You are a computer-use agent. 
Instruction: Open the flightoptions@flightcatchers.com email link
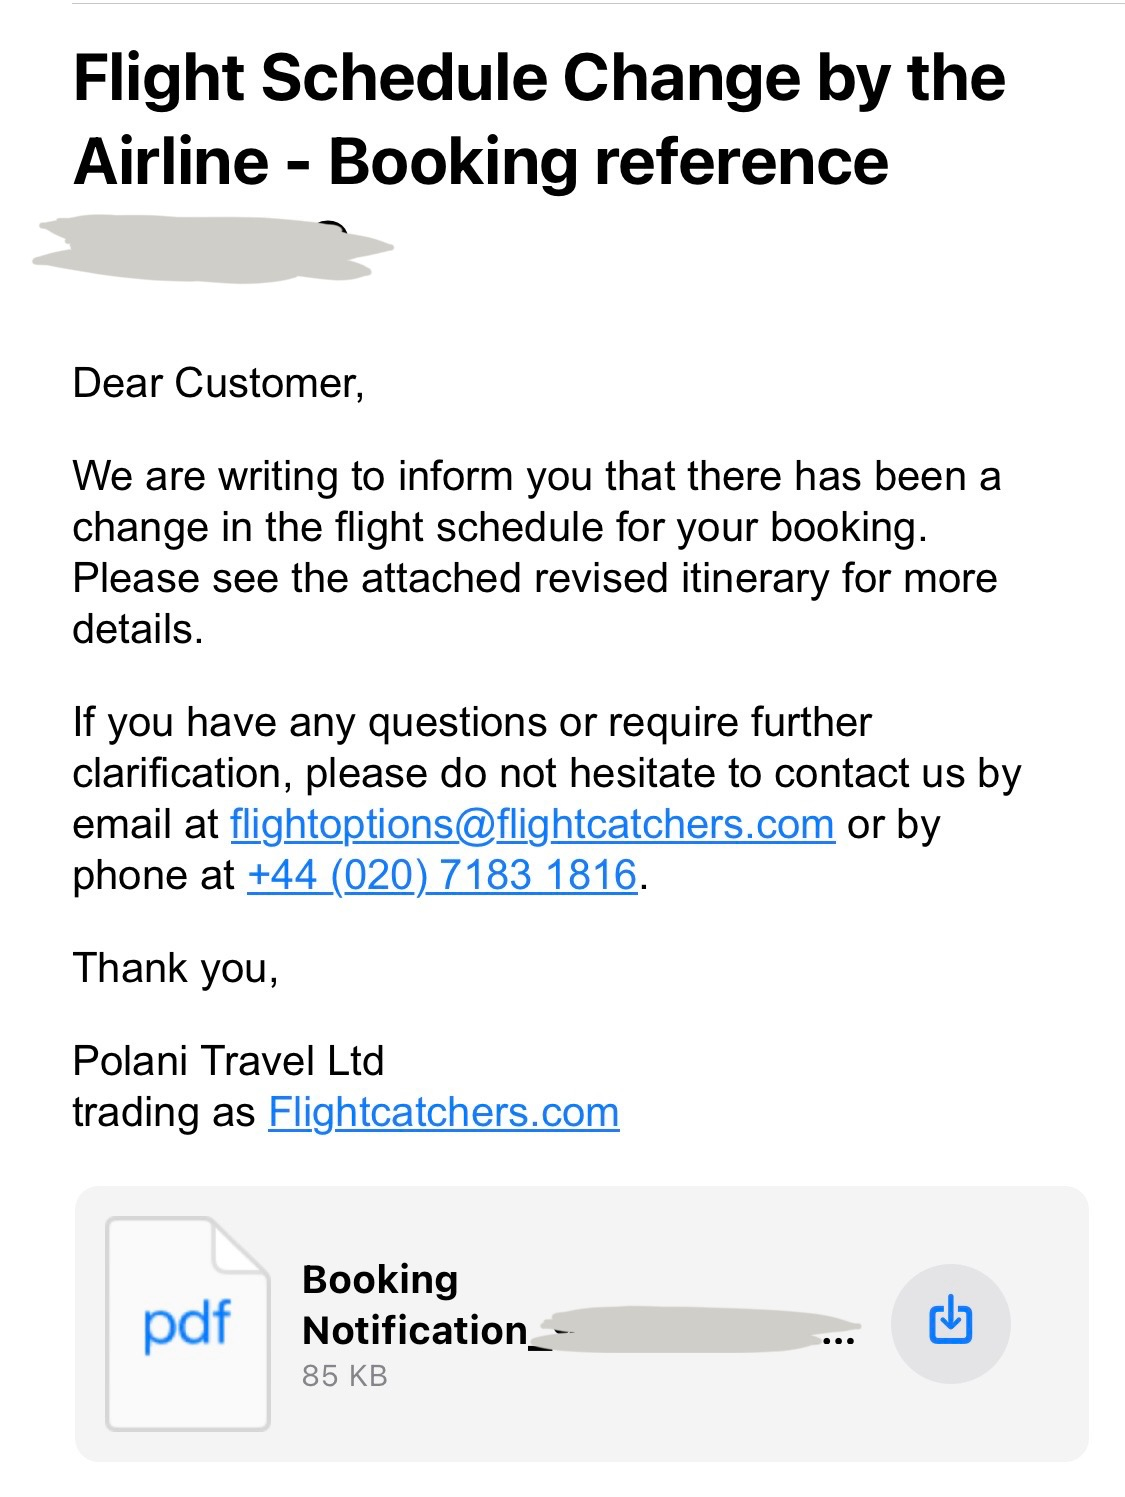pyautogui.click(x=532, y=824)
